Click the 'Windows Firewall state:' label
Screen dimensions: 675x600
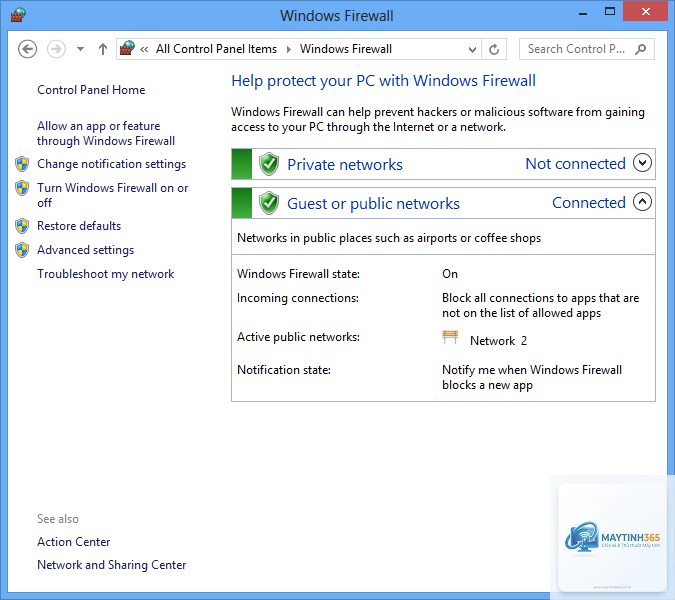point(298,274)
